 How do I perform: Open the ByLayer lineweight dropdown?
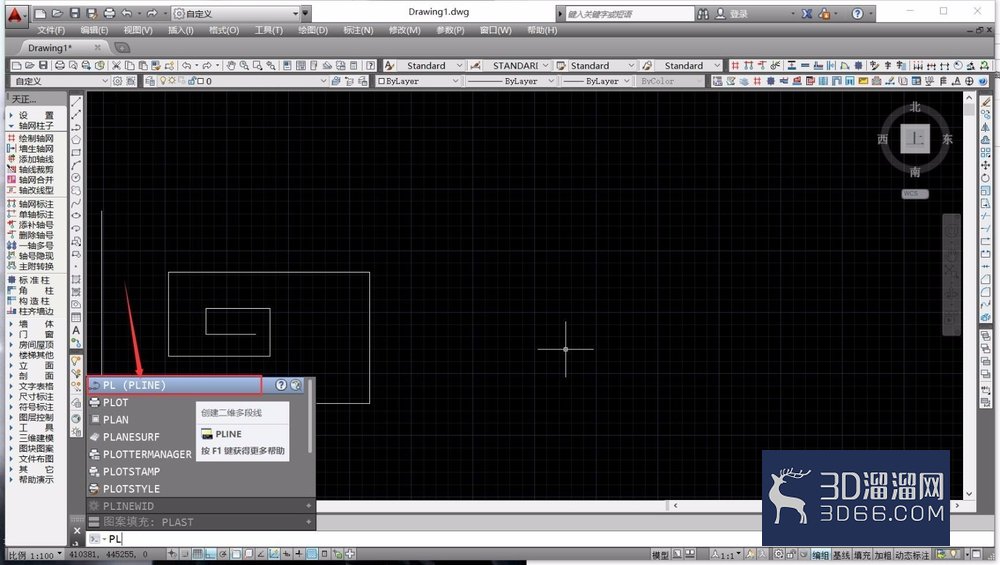pyautogui.click(x=596, y=81)
